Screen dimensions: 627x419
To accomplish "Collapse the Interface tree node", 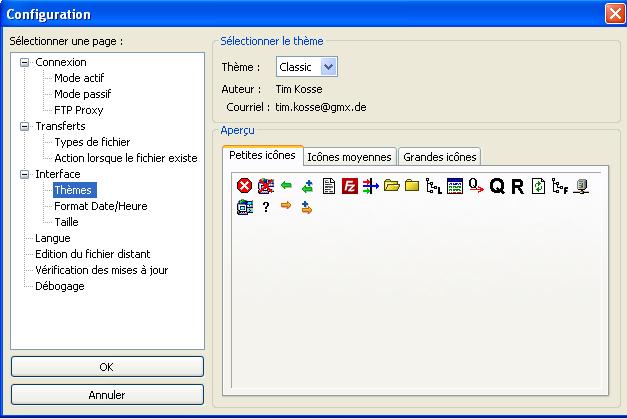I will 25,174.
